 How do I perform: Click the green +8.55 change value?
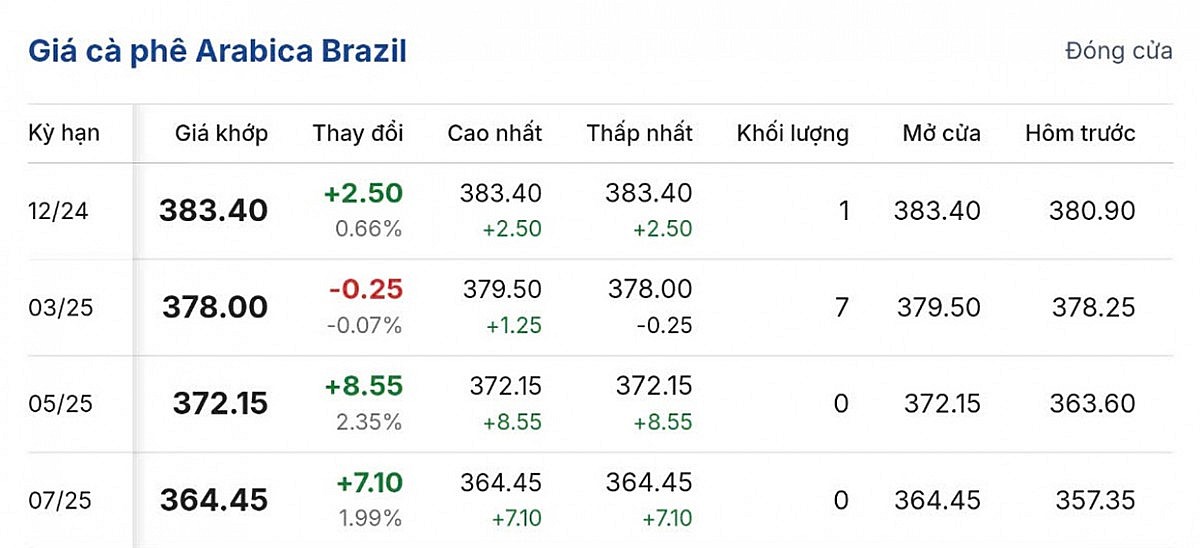363,386
